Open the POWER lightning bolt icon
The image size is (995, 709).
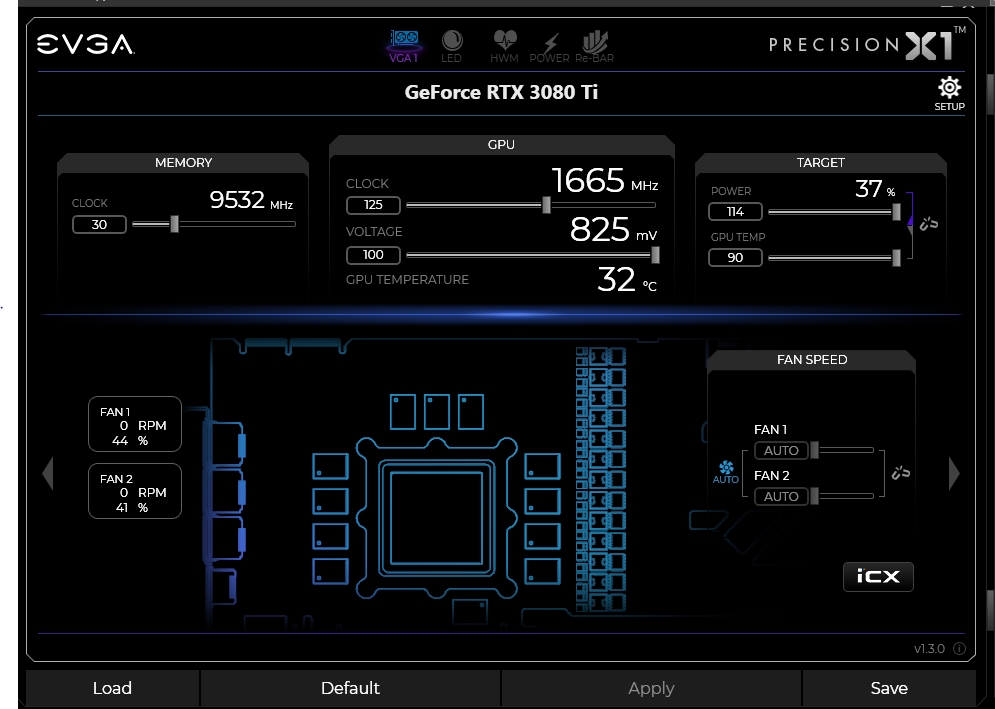click(550, 46)
